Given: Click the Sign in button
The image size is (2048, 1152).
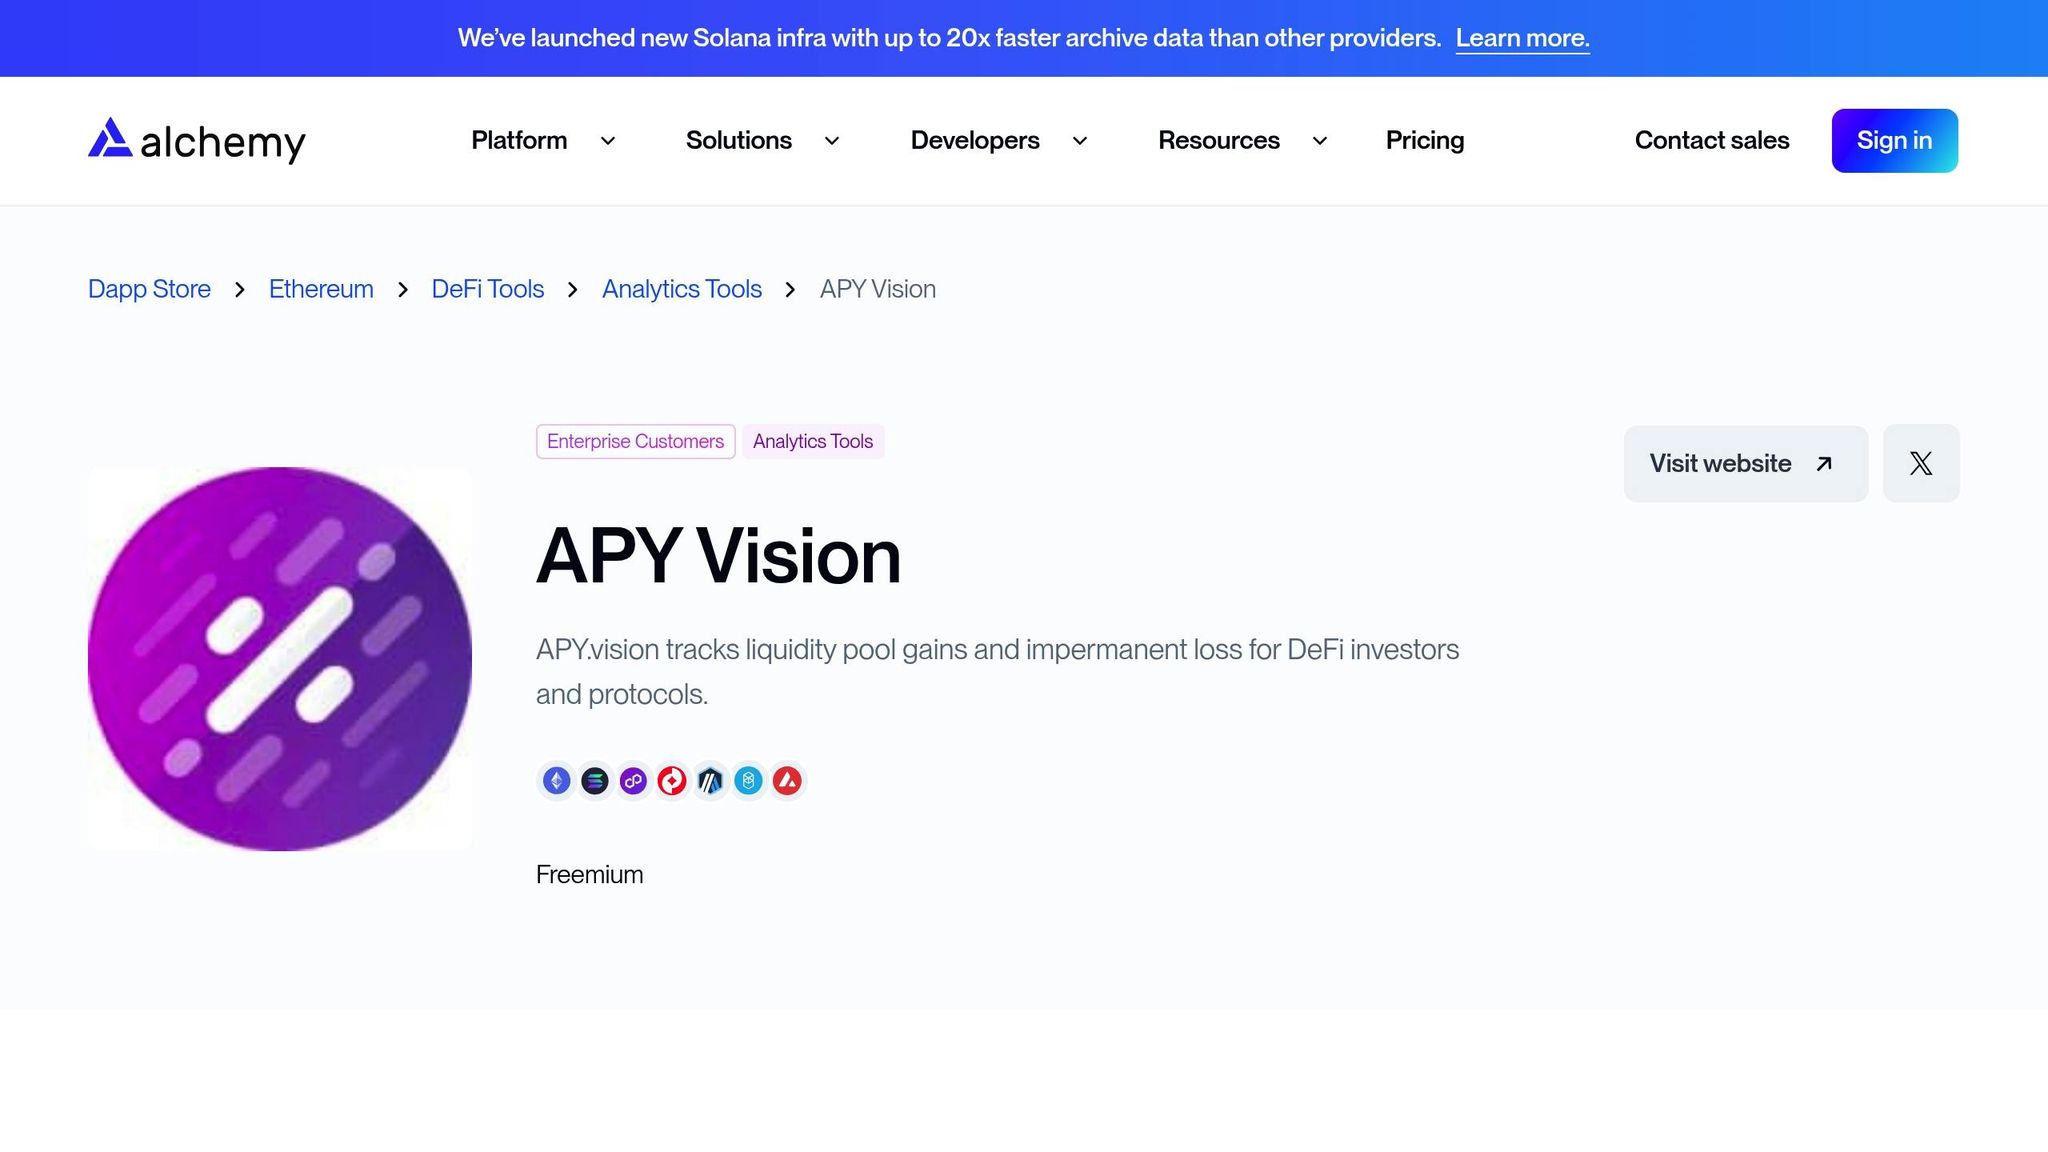Looking at the screenshot, I should pyautogui.click(x=1894, y=141).
